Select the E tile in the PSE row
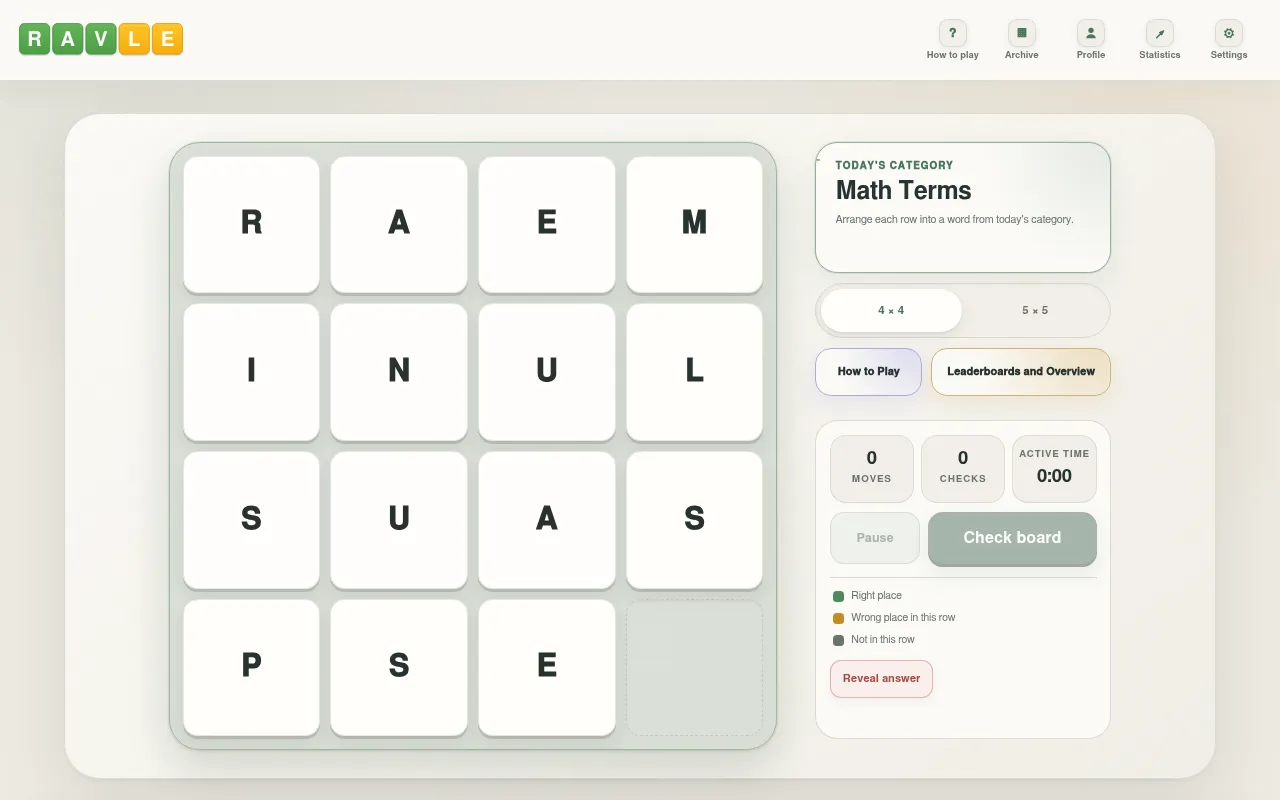This screenshot has height=800, width=1280. tap(547, 667)
